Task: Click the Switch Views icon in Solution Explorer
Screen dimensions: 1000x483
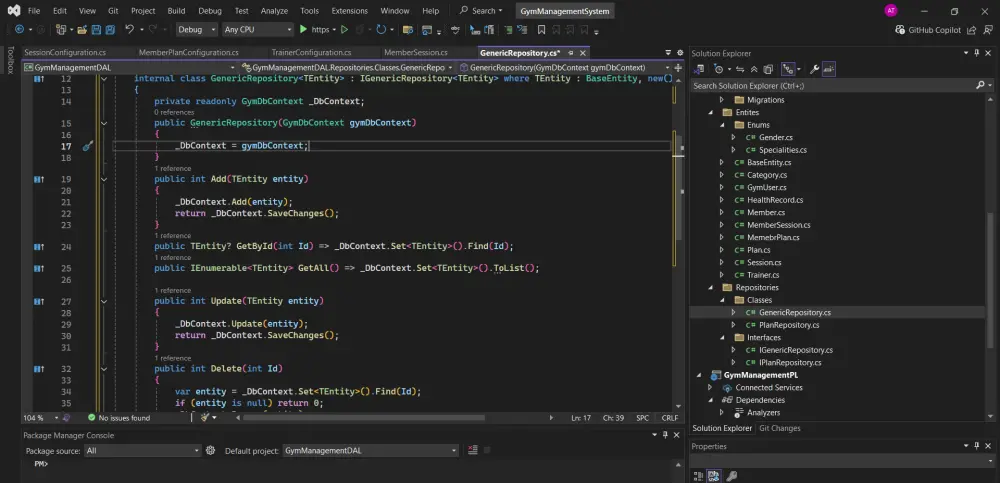Action: click(x=699, y=69)
